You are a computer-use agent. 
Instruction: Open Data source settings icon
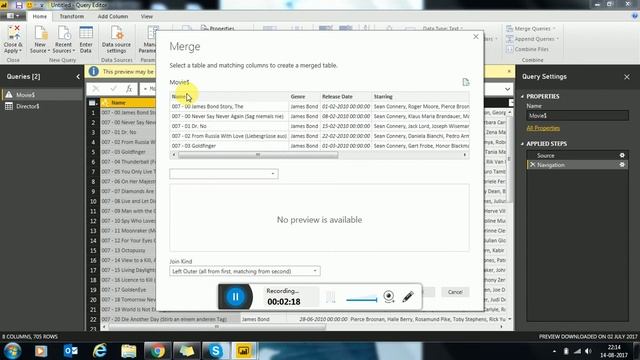tap(116, 39)
